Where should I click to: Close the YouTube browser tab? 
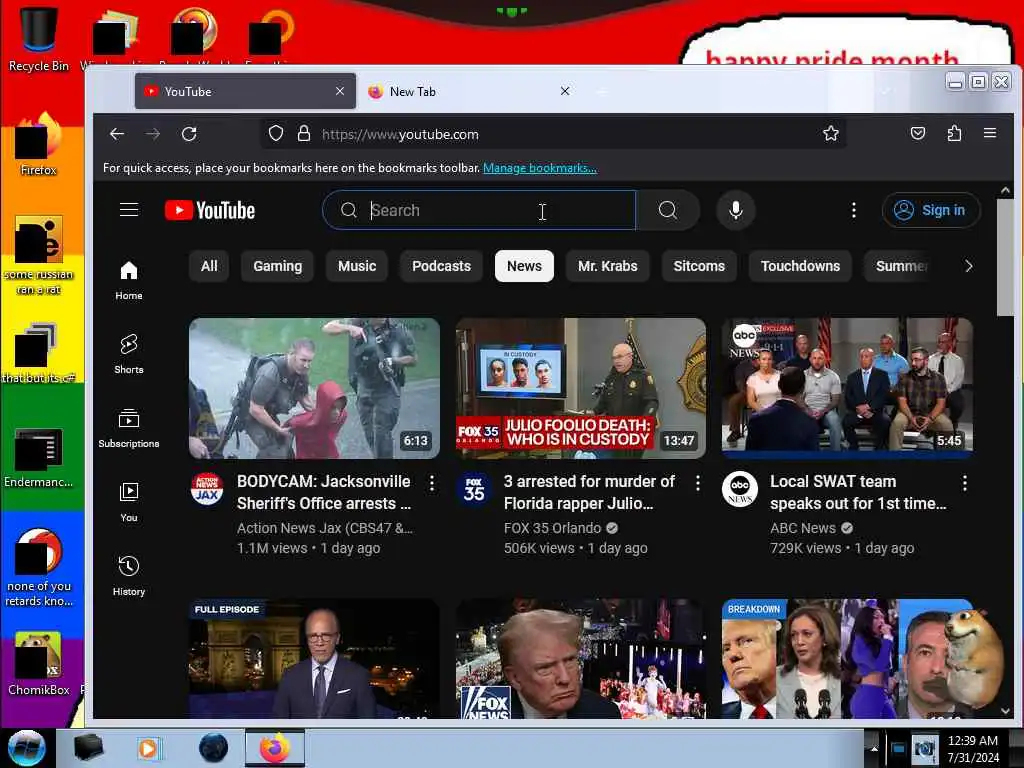(x=340, y=91)
